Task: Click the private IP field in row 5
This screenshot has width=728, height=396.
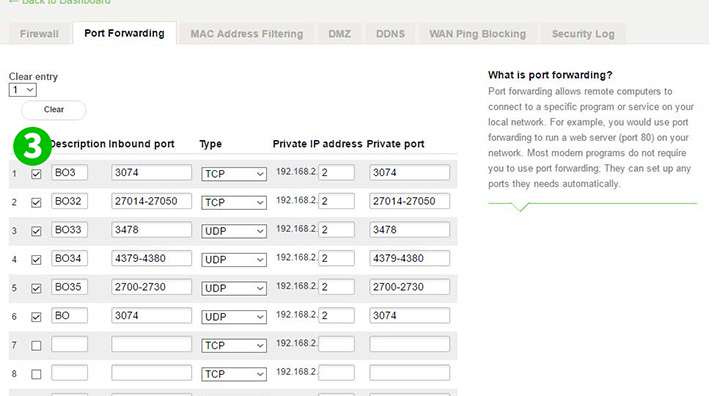Action: (x=337, y=287)
